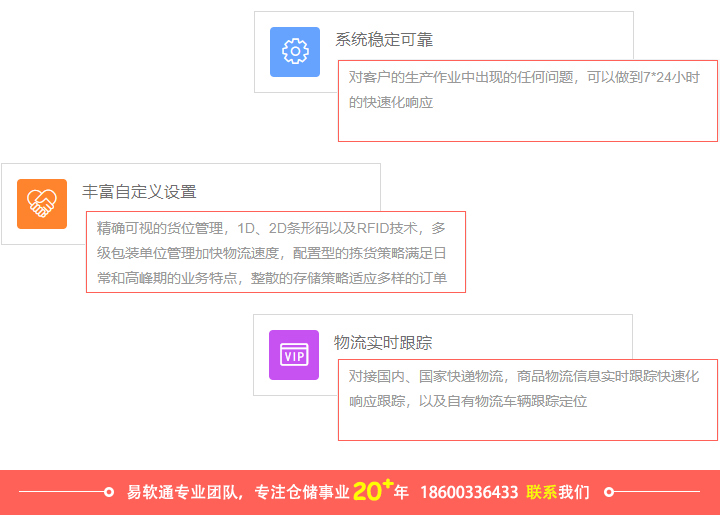The image size is (720, 526).
Task: Click the white line left of banner text
Action: [x=60, y=492]
